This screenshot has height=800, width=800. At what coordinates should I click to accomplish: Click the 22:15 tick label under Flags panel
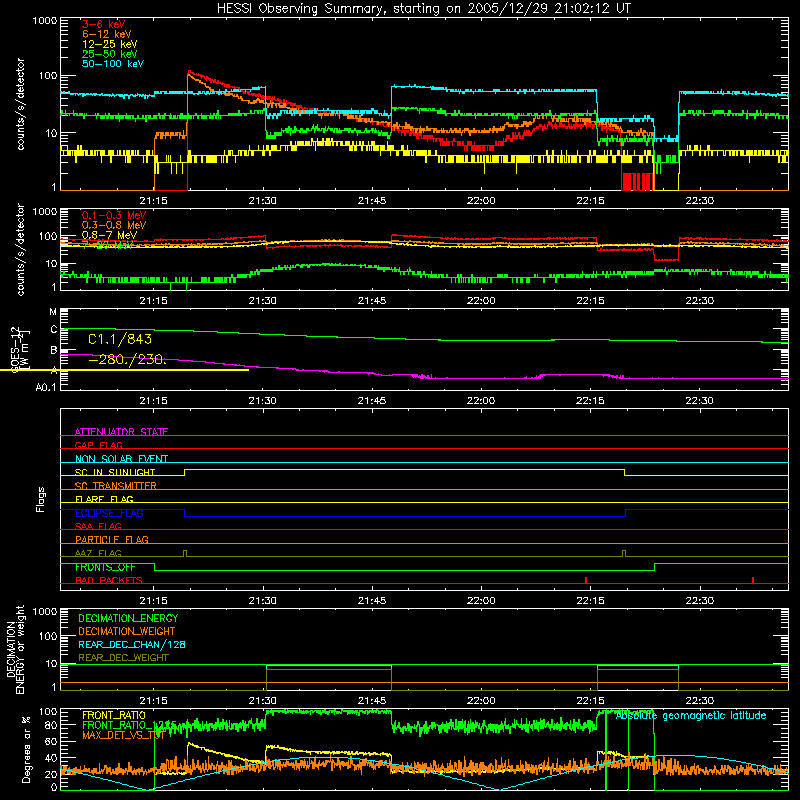[590, 601]
